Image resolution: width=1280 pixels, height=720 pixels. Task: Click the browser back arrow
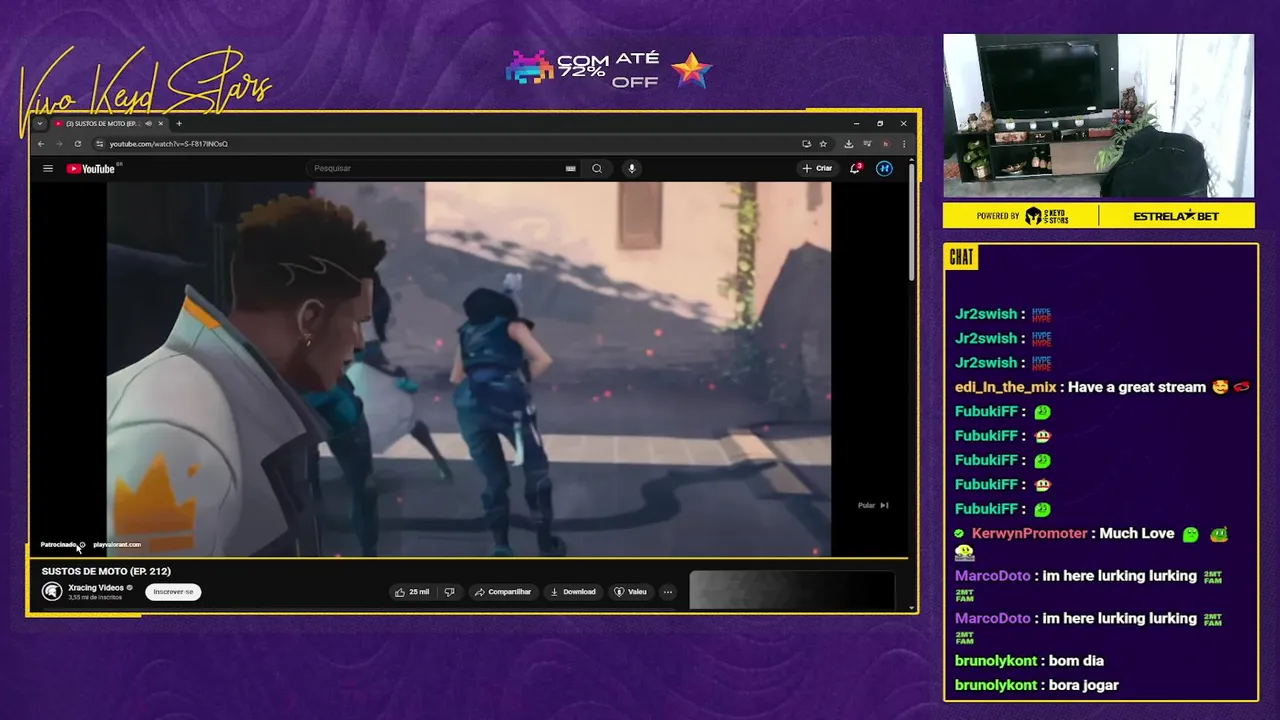tap(41, 144)
